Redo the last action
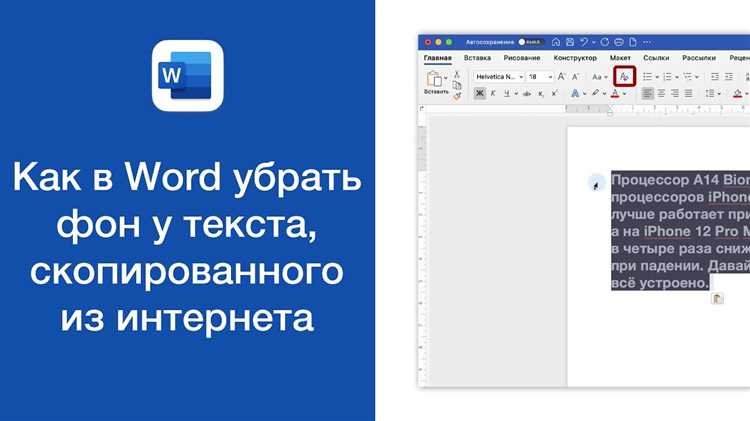750x421 pixels. pos(605,42)
